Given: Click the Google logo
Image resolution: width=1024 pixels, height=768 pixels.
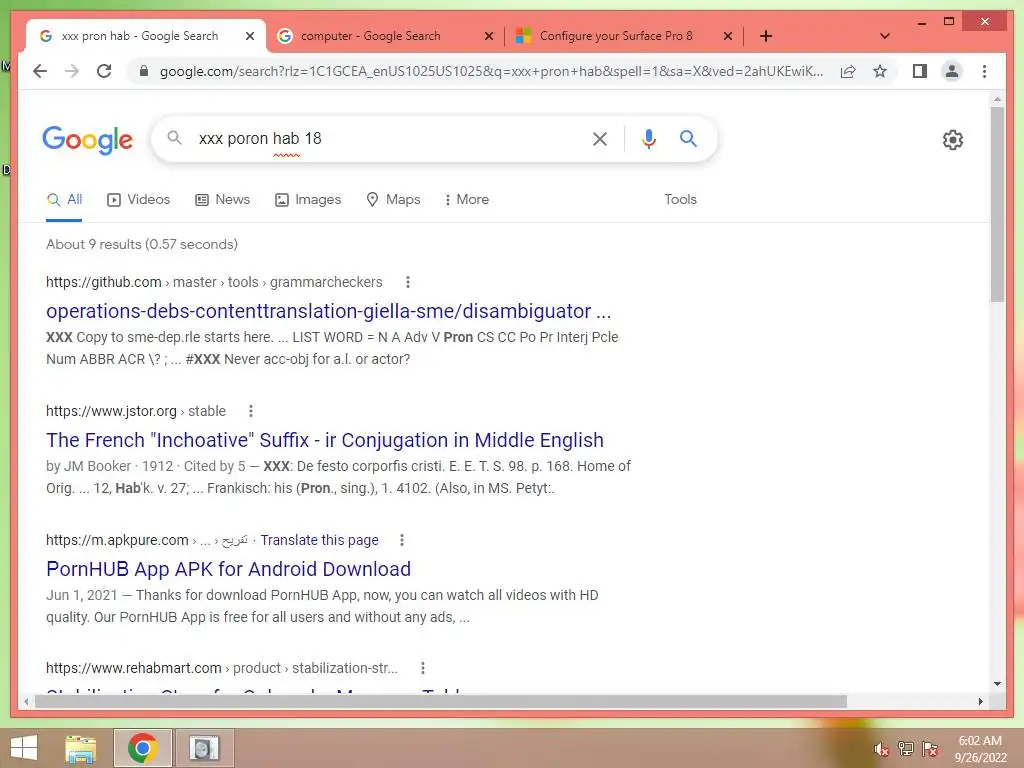Looking at the screenshot, I should click(x=88, y=140).
